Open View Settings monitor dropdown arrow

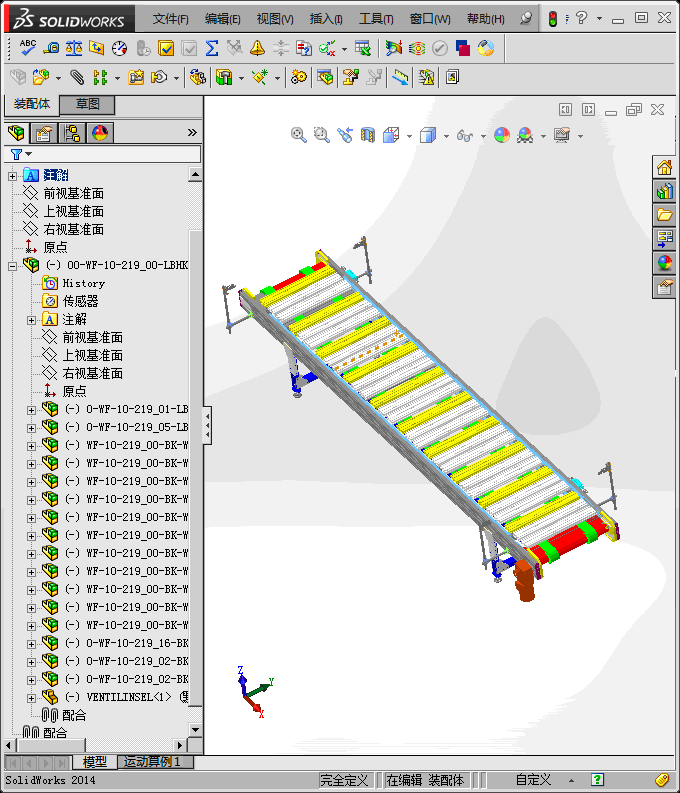(x=580, y=136)
